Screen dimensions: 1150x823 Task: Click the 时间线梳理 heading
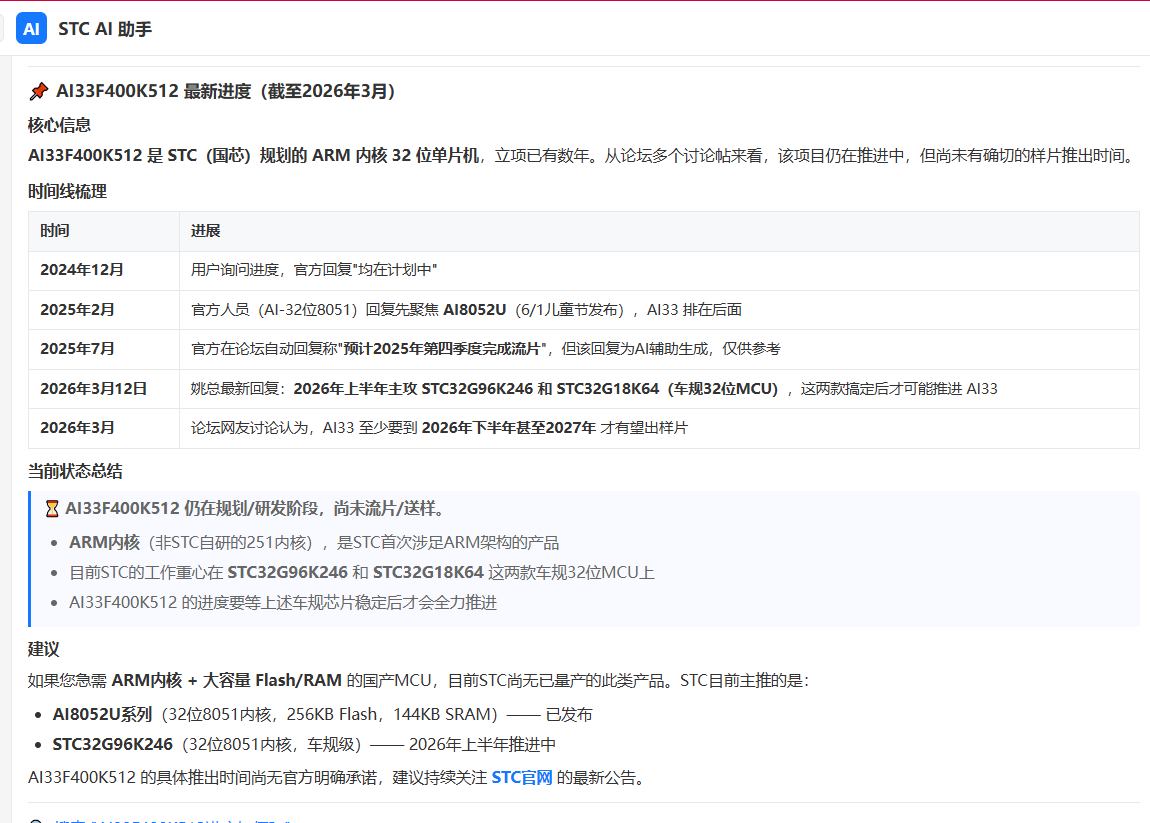(67, 191)
